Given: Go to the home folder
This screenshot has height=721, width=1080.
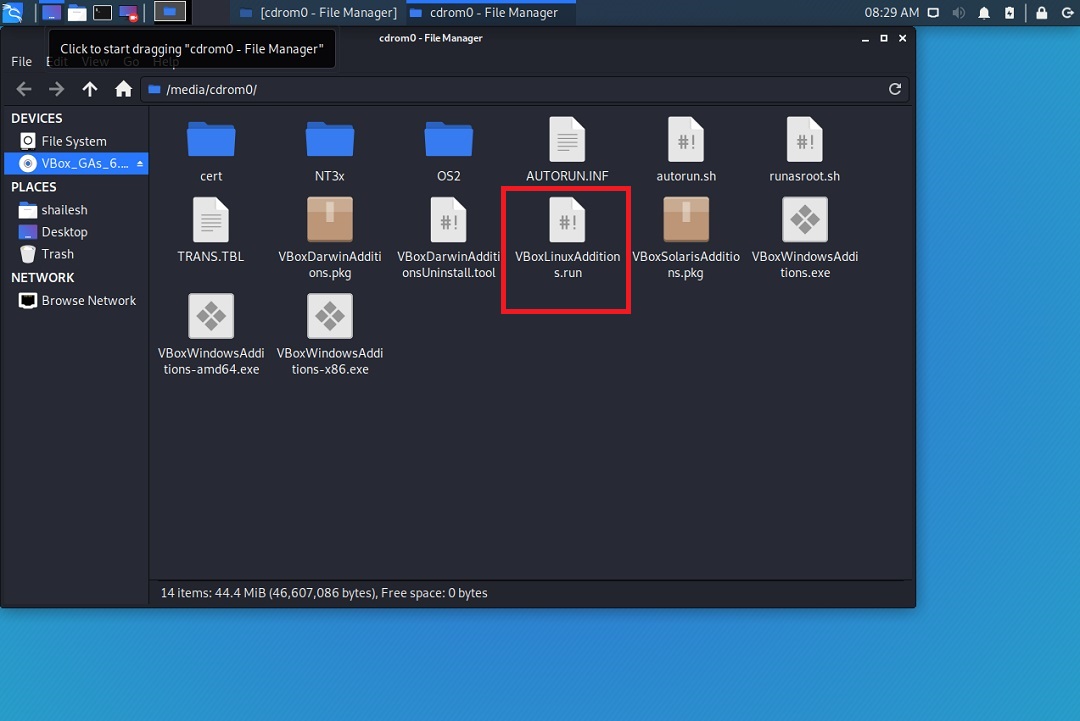Looking at the screenshot, I should [123, 89].
